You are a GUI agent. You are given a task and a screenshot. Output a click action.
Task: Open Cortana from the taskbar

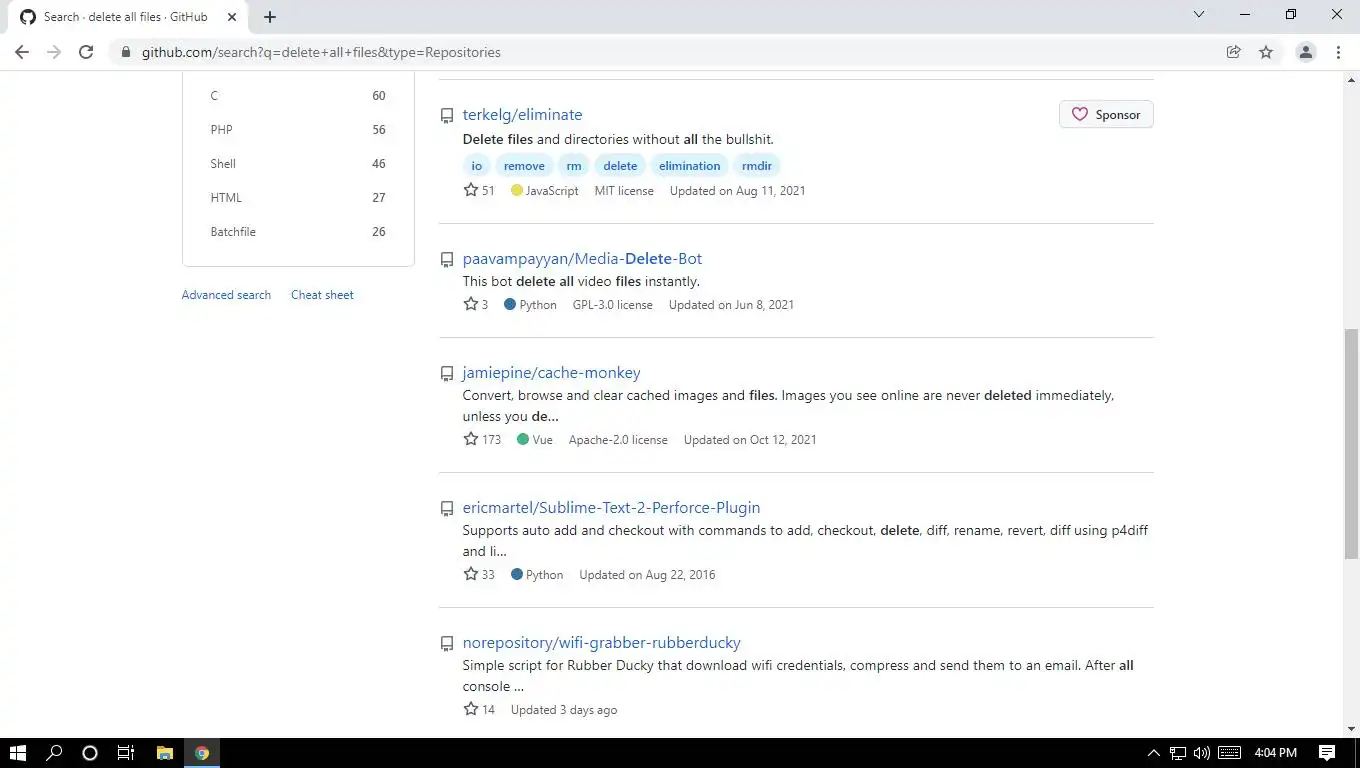[89, 753]
